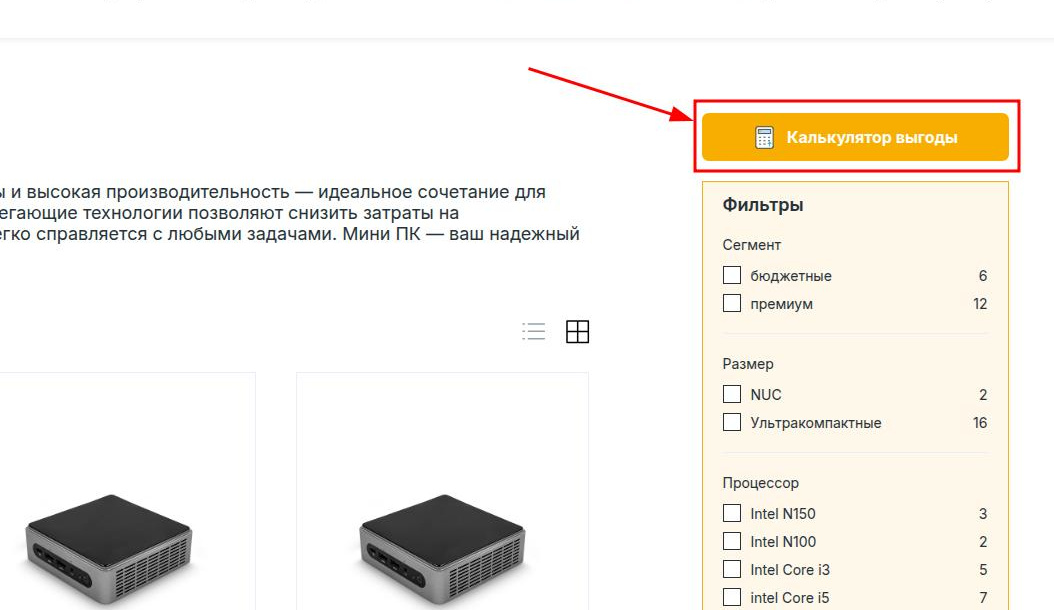1054x610 pixels.
Task: Enable the NUC size filter
Action: 732,394
